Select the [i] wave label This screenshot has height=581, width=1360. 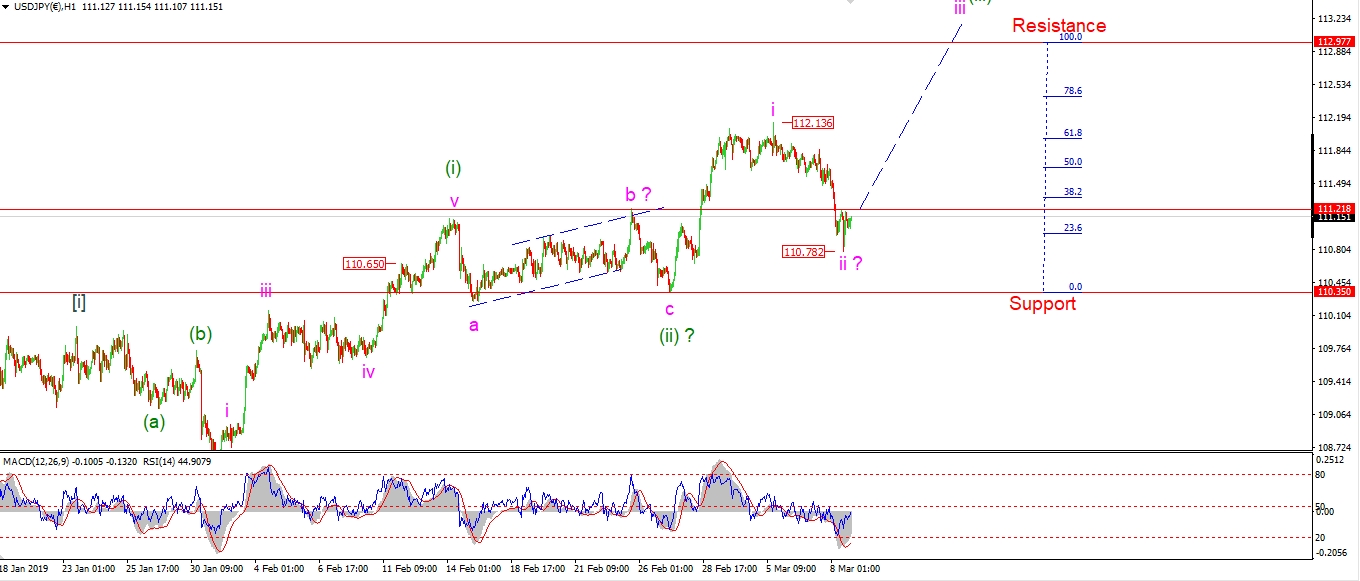pyautogui.click(x=79, y=302)
